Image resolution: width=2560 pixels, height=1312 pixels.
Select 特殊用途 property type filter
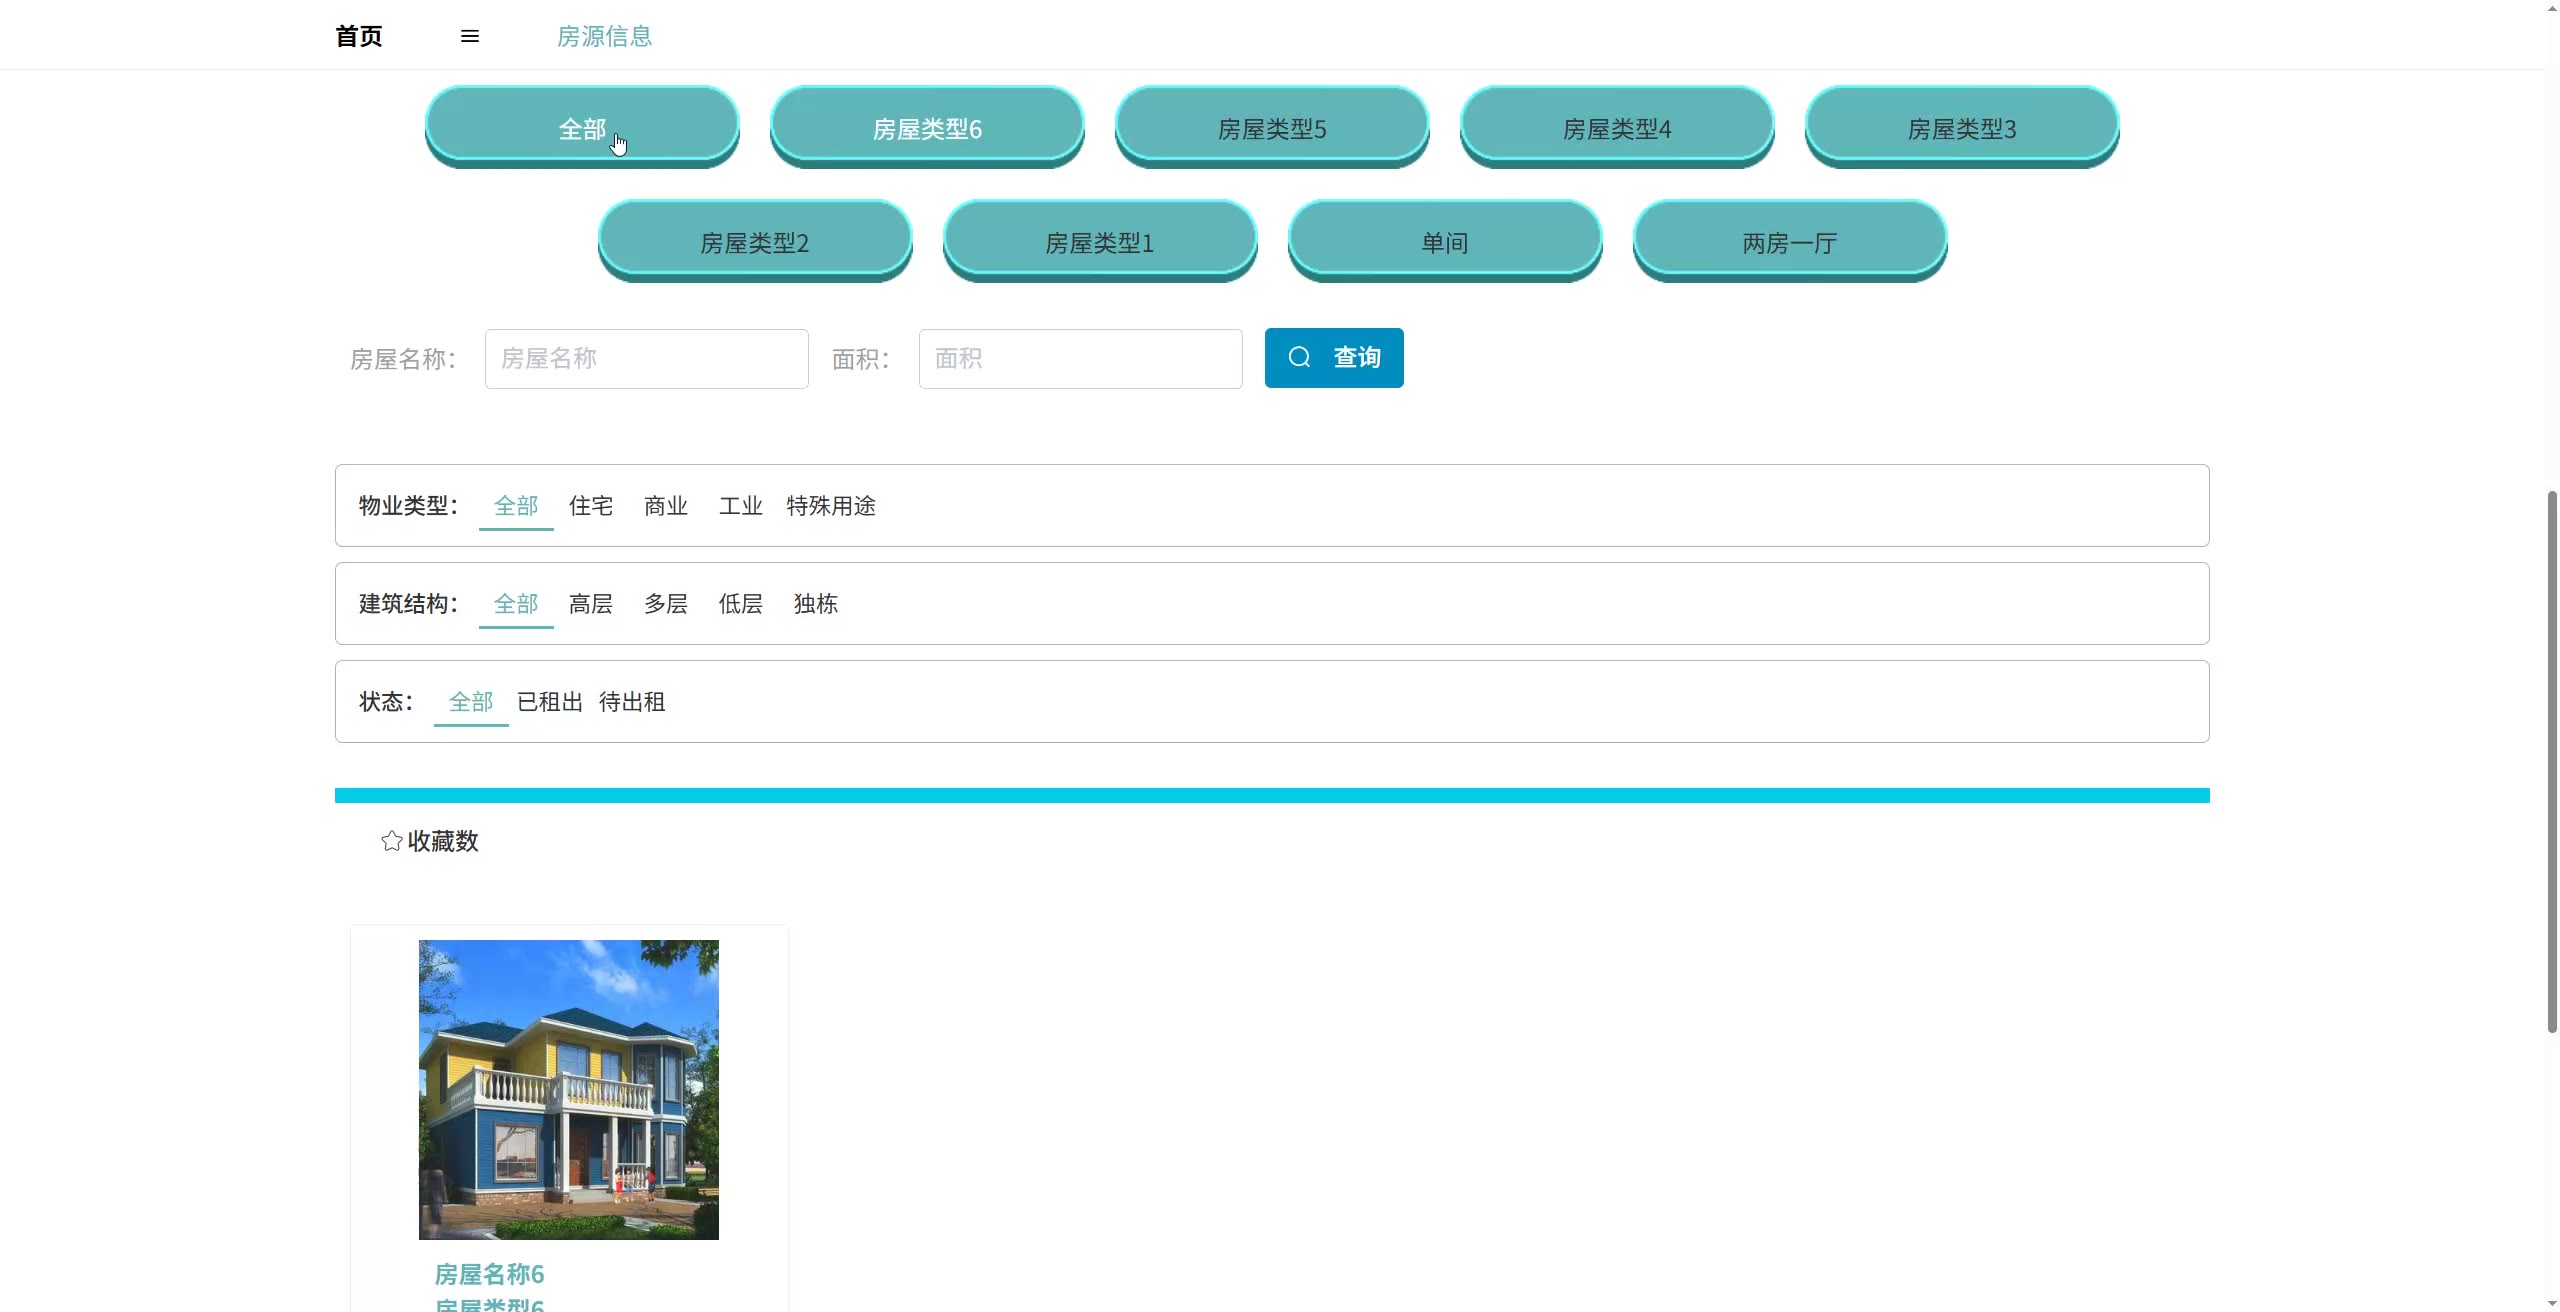(x=830, y=506)
